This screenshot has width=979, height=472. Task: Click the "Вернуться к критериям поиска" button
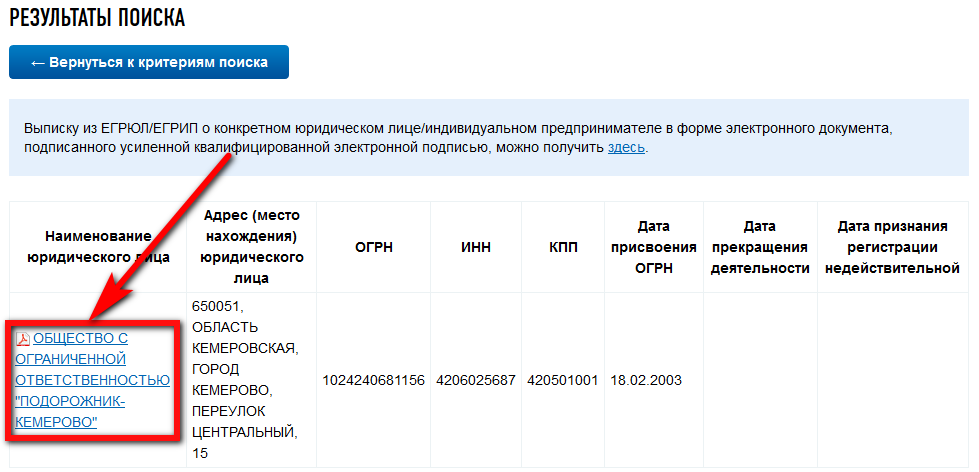coord(149,62)
